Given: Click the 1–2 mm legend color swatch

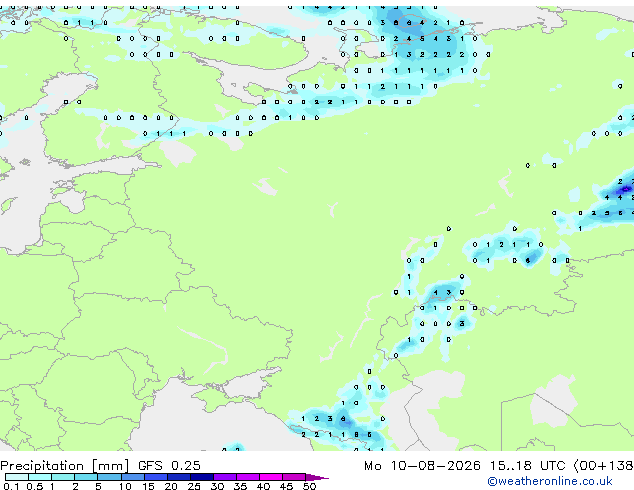Looking at the screenshot, I should [63, 477].
